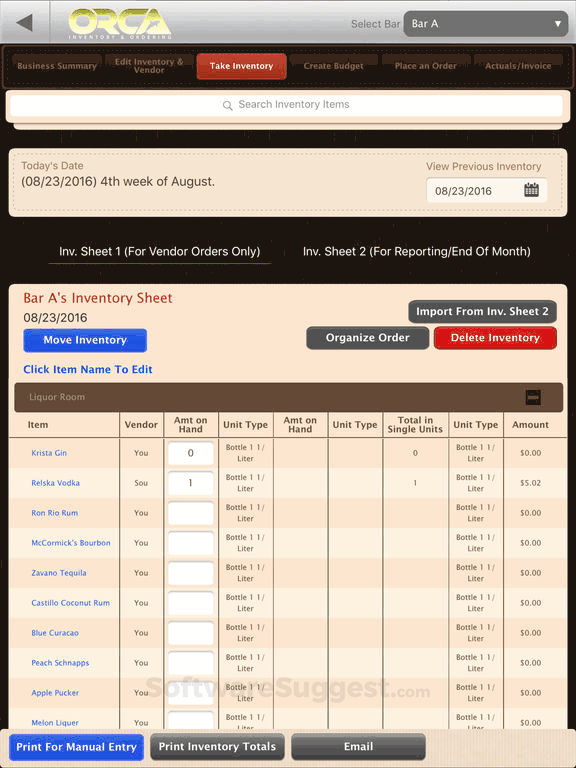Collapse the Liquor Room section

tap(533, 397)
